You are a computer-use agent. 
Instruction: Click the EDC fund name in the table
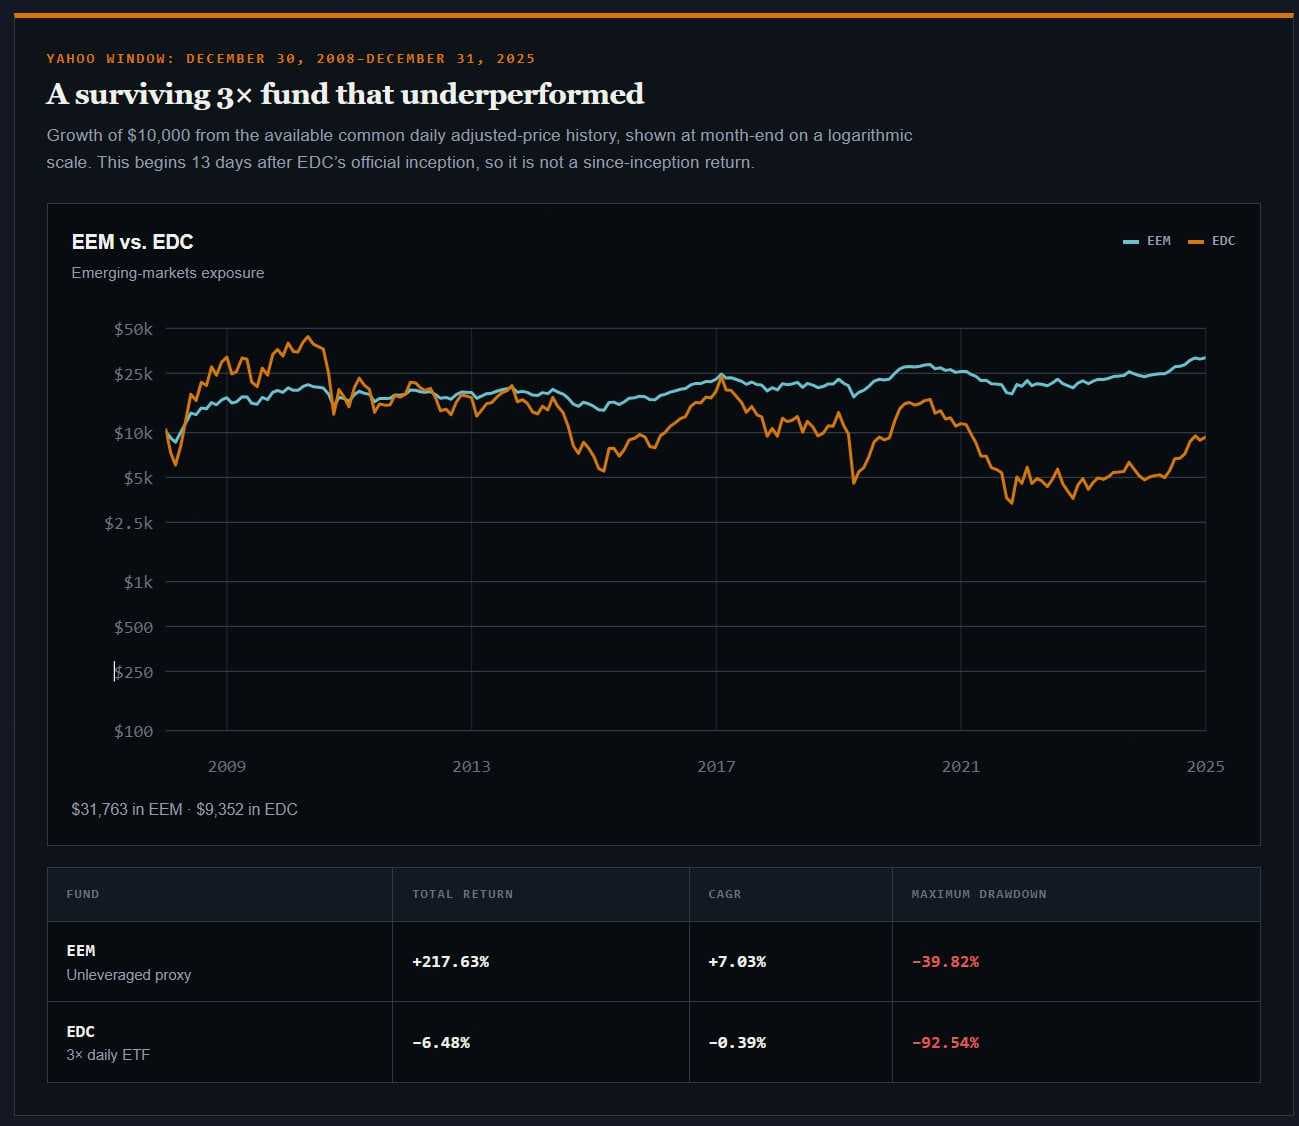81,1031
